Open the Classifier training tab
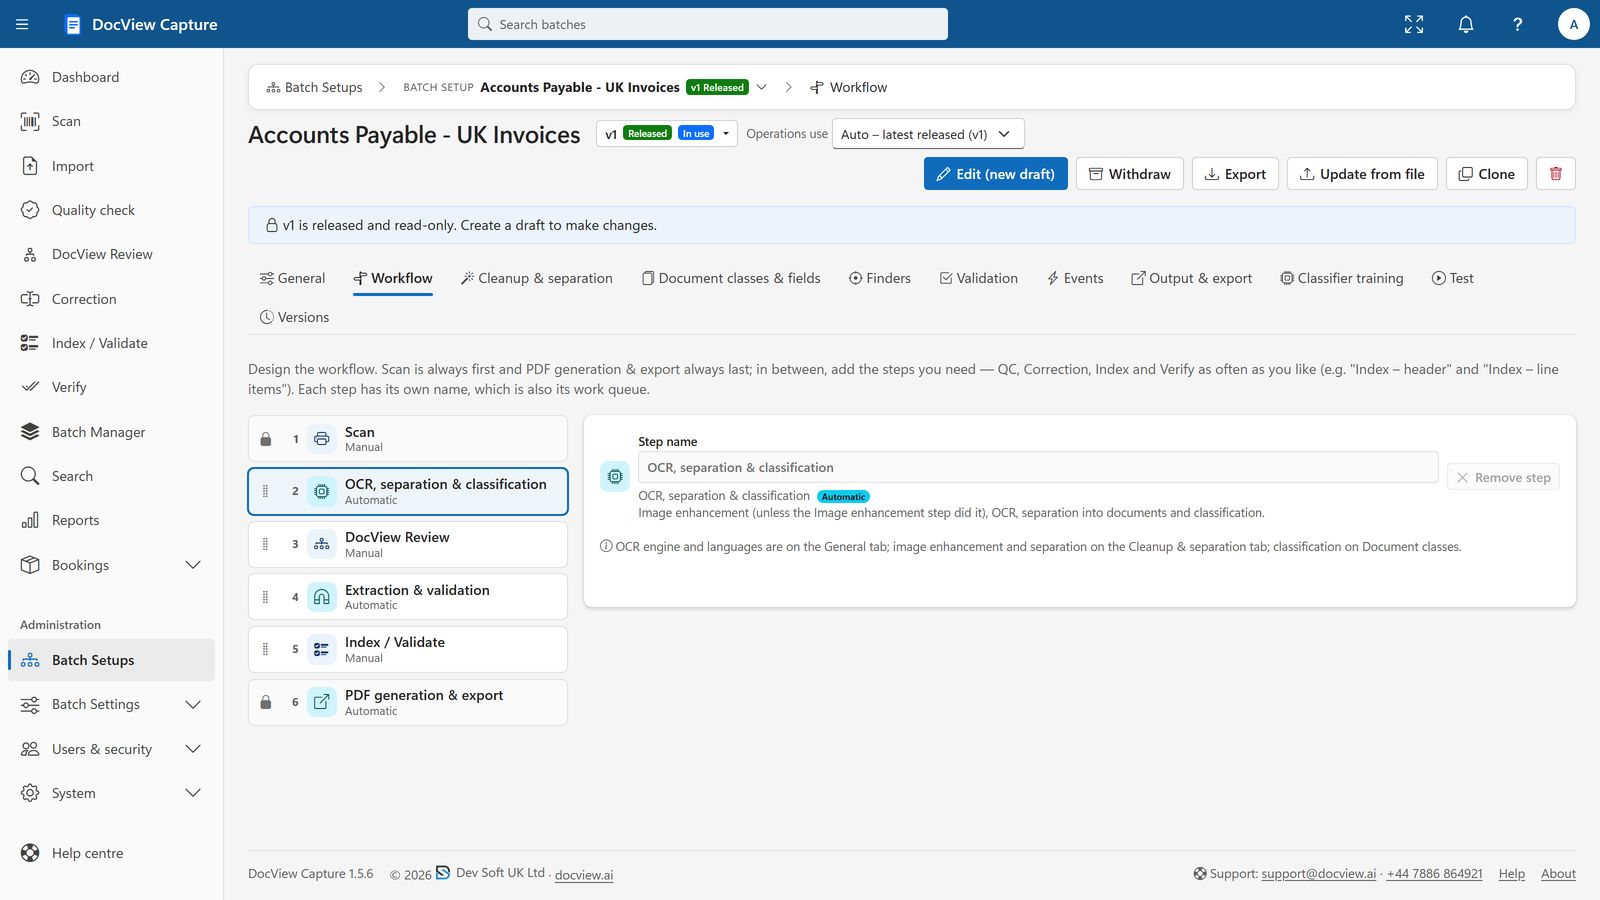 pos(1342,278)
